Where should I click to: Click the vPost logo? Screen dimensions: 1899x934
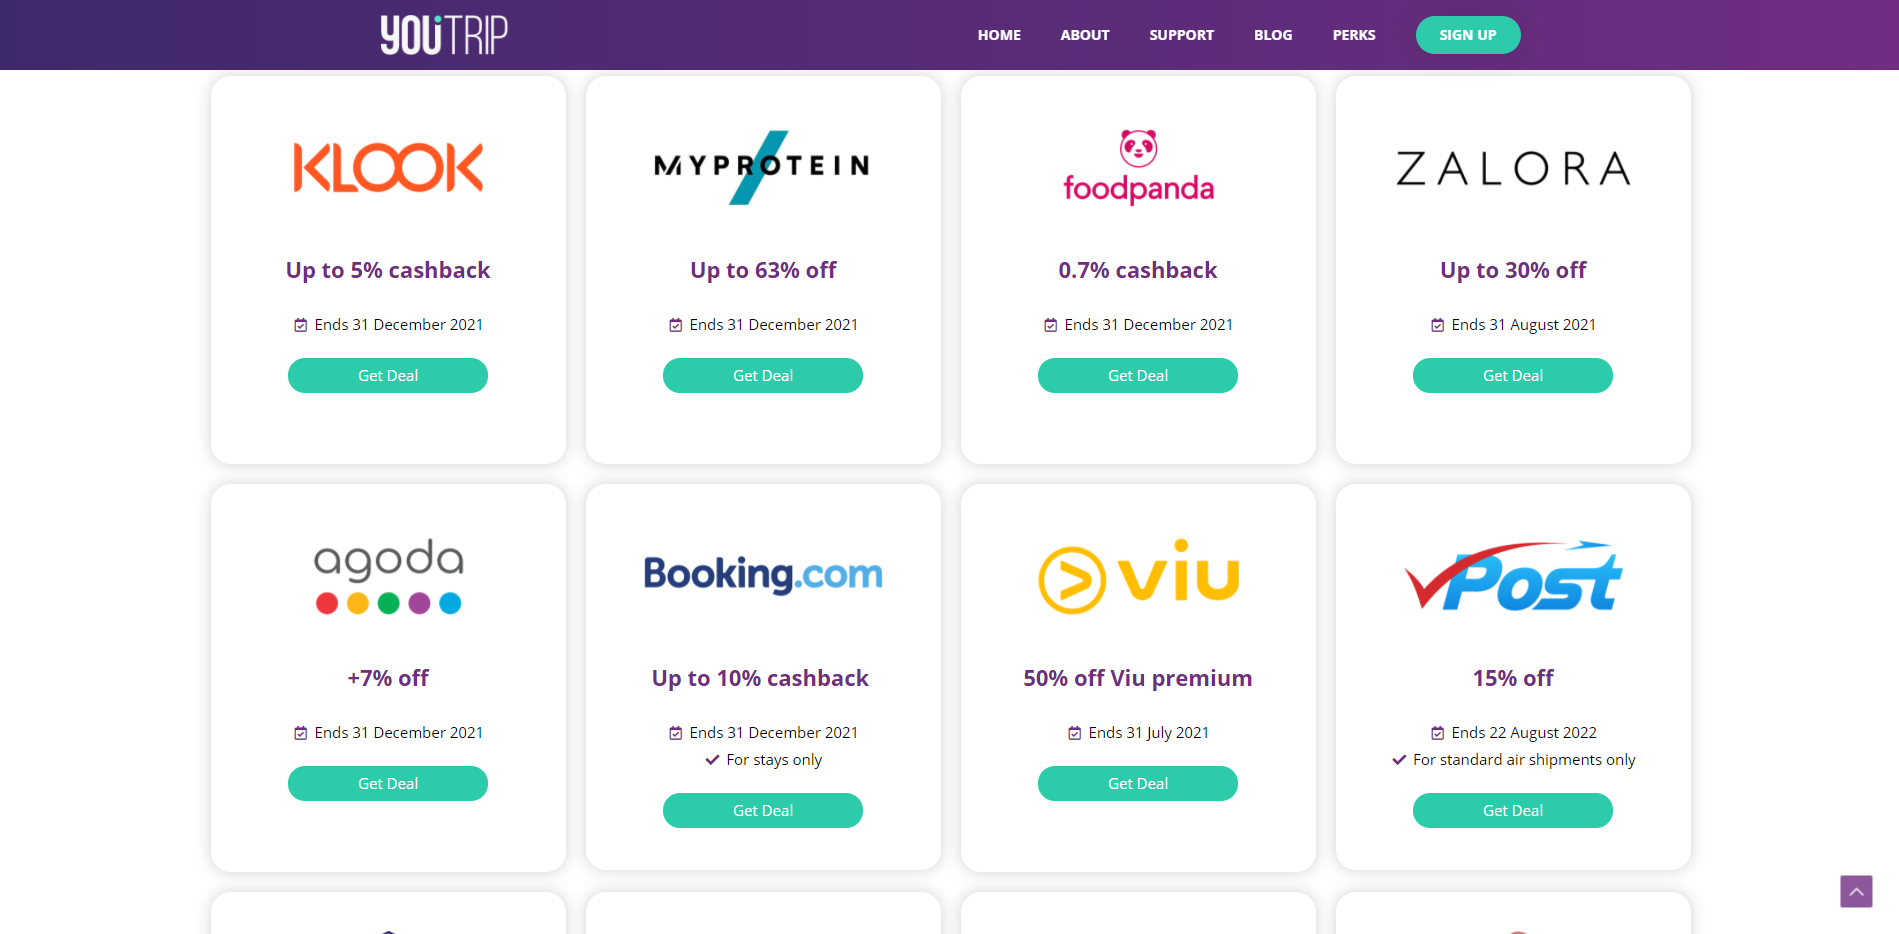(1513, 576)
